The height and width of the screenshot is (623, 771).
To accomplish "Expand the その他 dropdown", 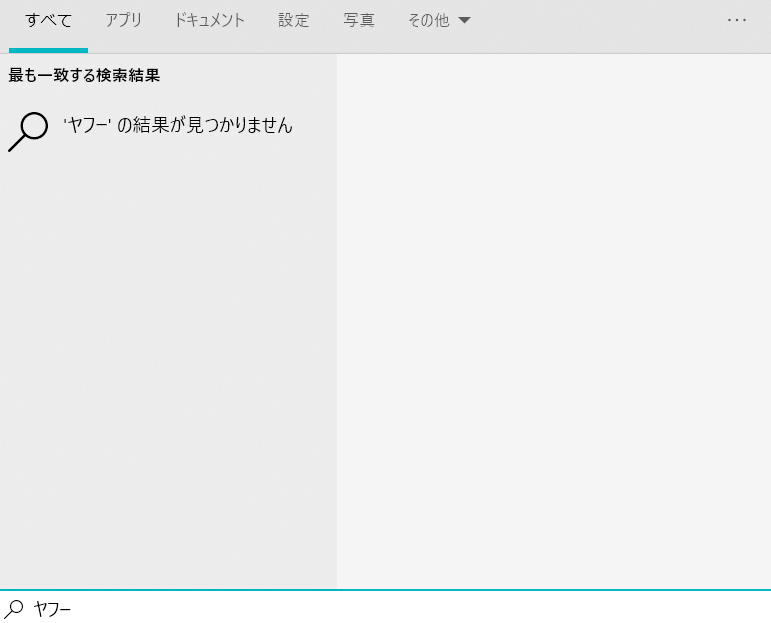I will tap(439, 21).
